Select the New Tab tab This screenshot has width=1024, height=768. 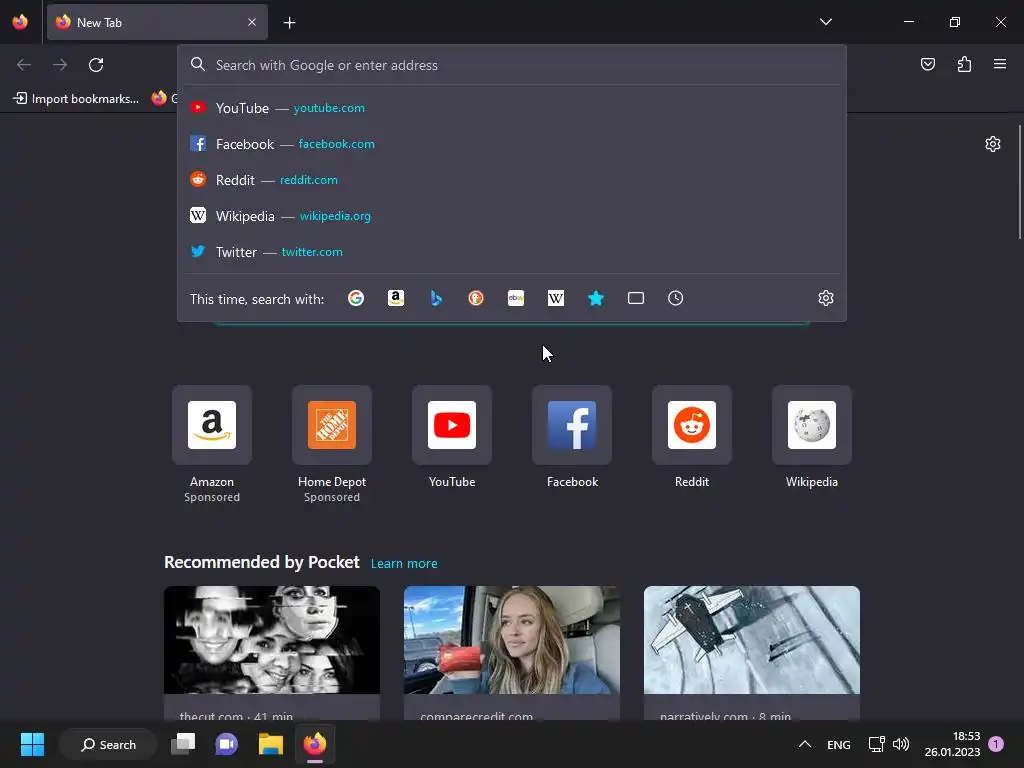point(157,22)
